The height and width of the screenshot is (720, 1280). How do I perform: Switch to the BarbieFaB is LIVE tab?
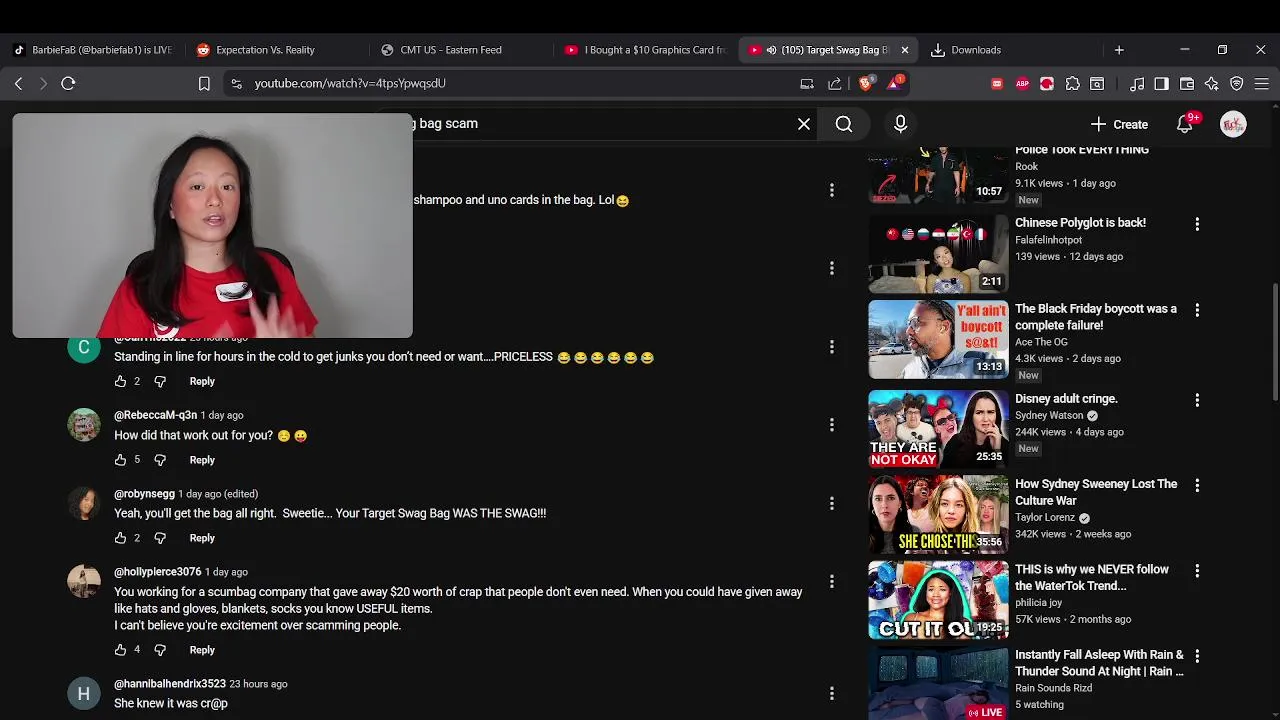coord(92,50)
